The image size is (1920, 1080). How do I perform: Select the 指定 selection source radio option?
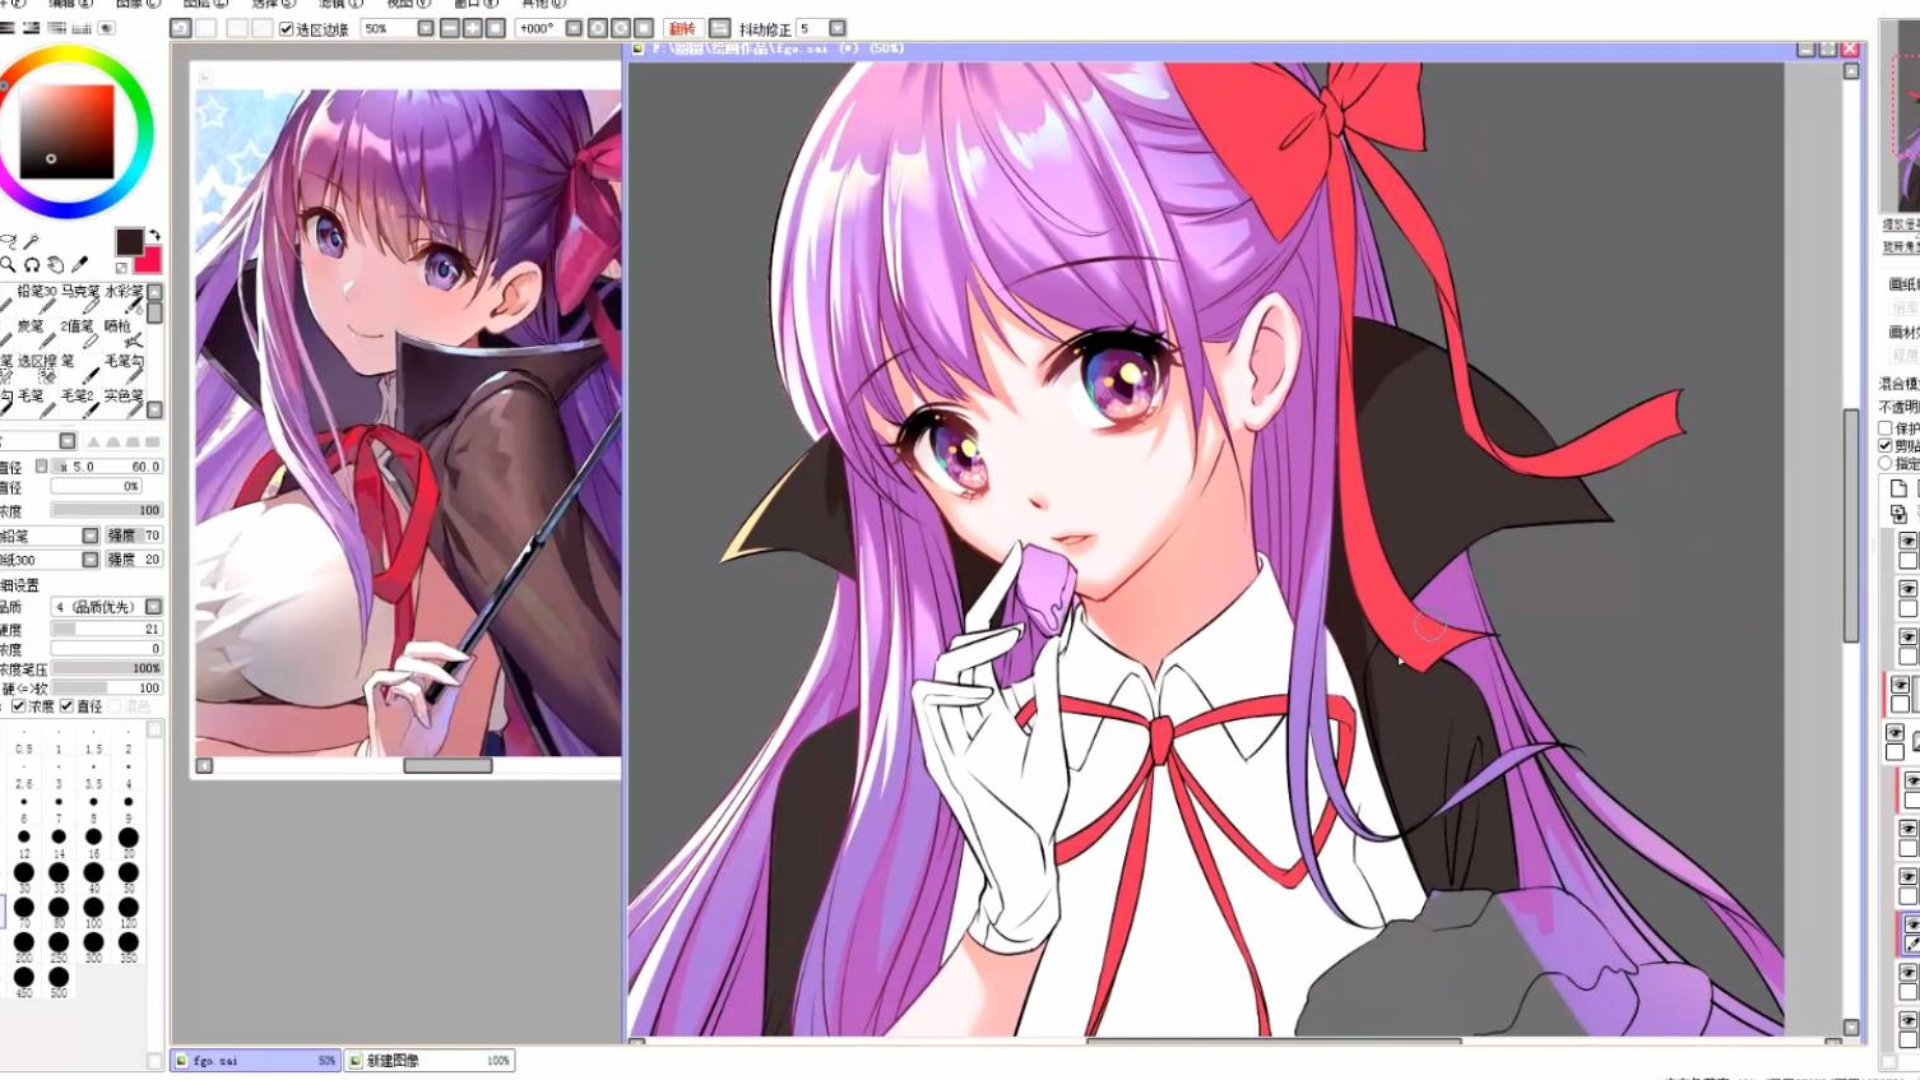(1886, 464)
